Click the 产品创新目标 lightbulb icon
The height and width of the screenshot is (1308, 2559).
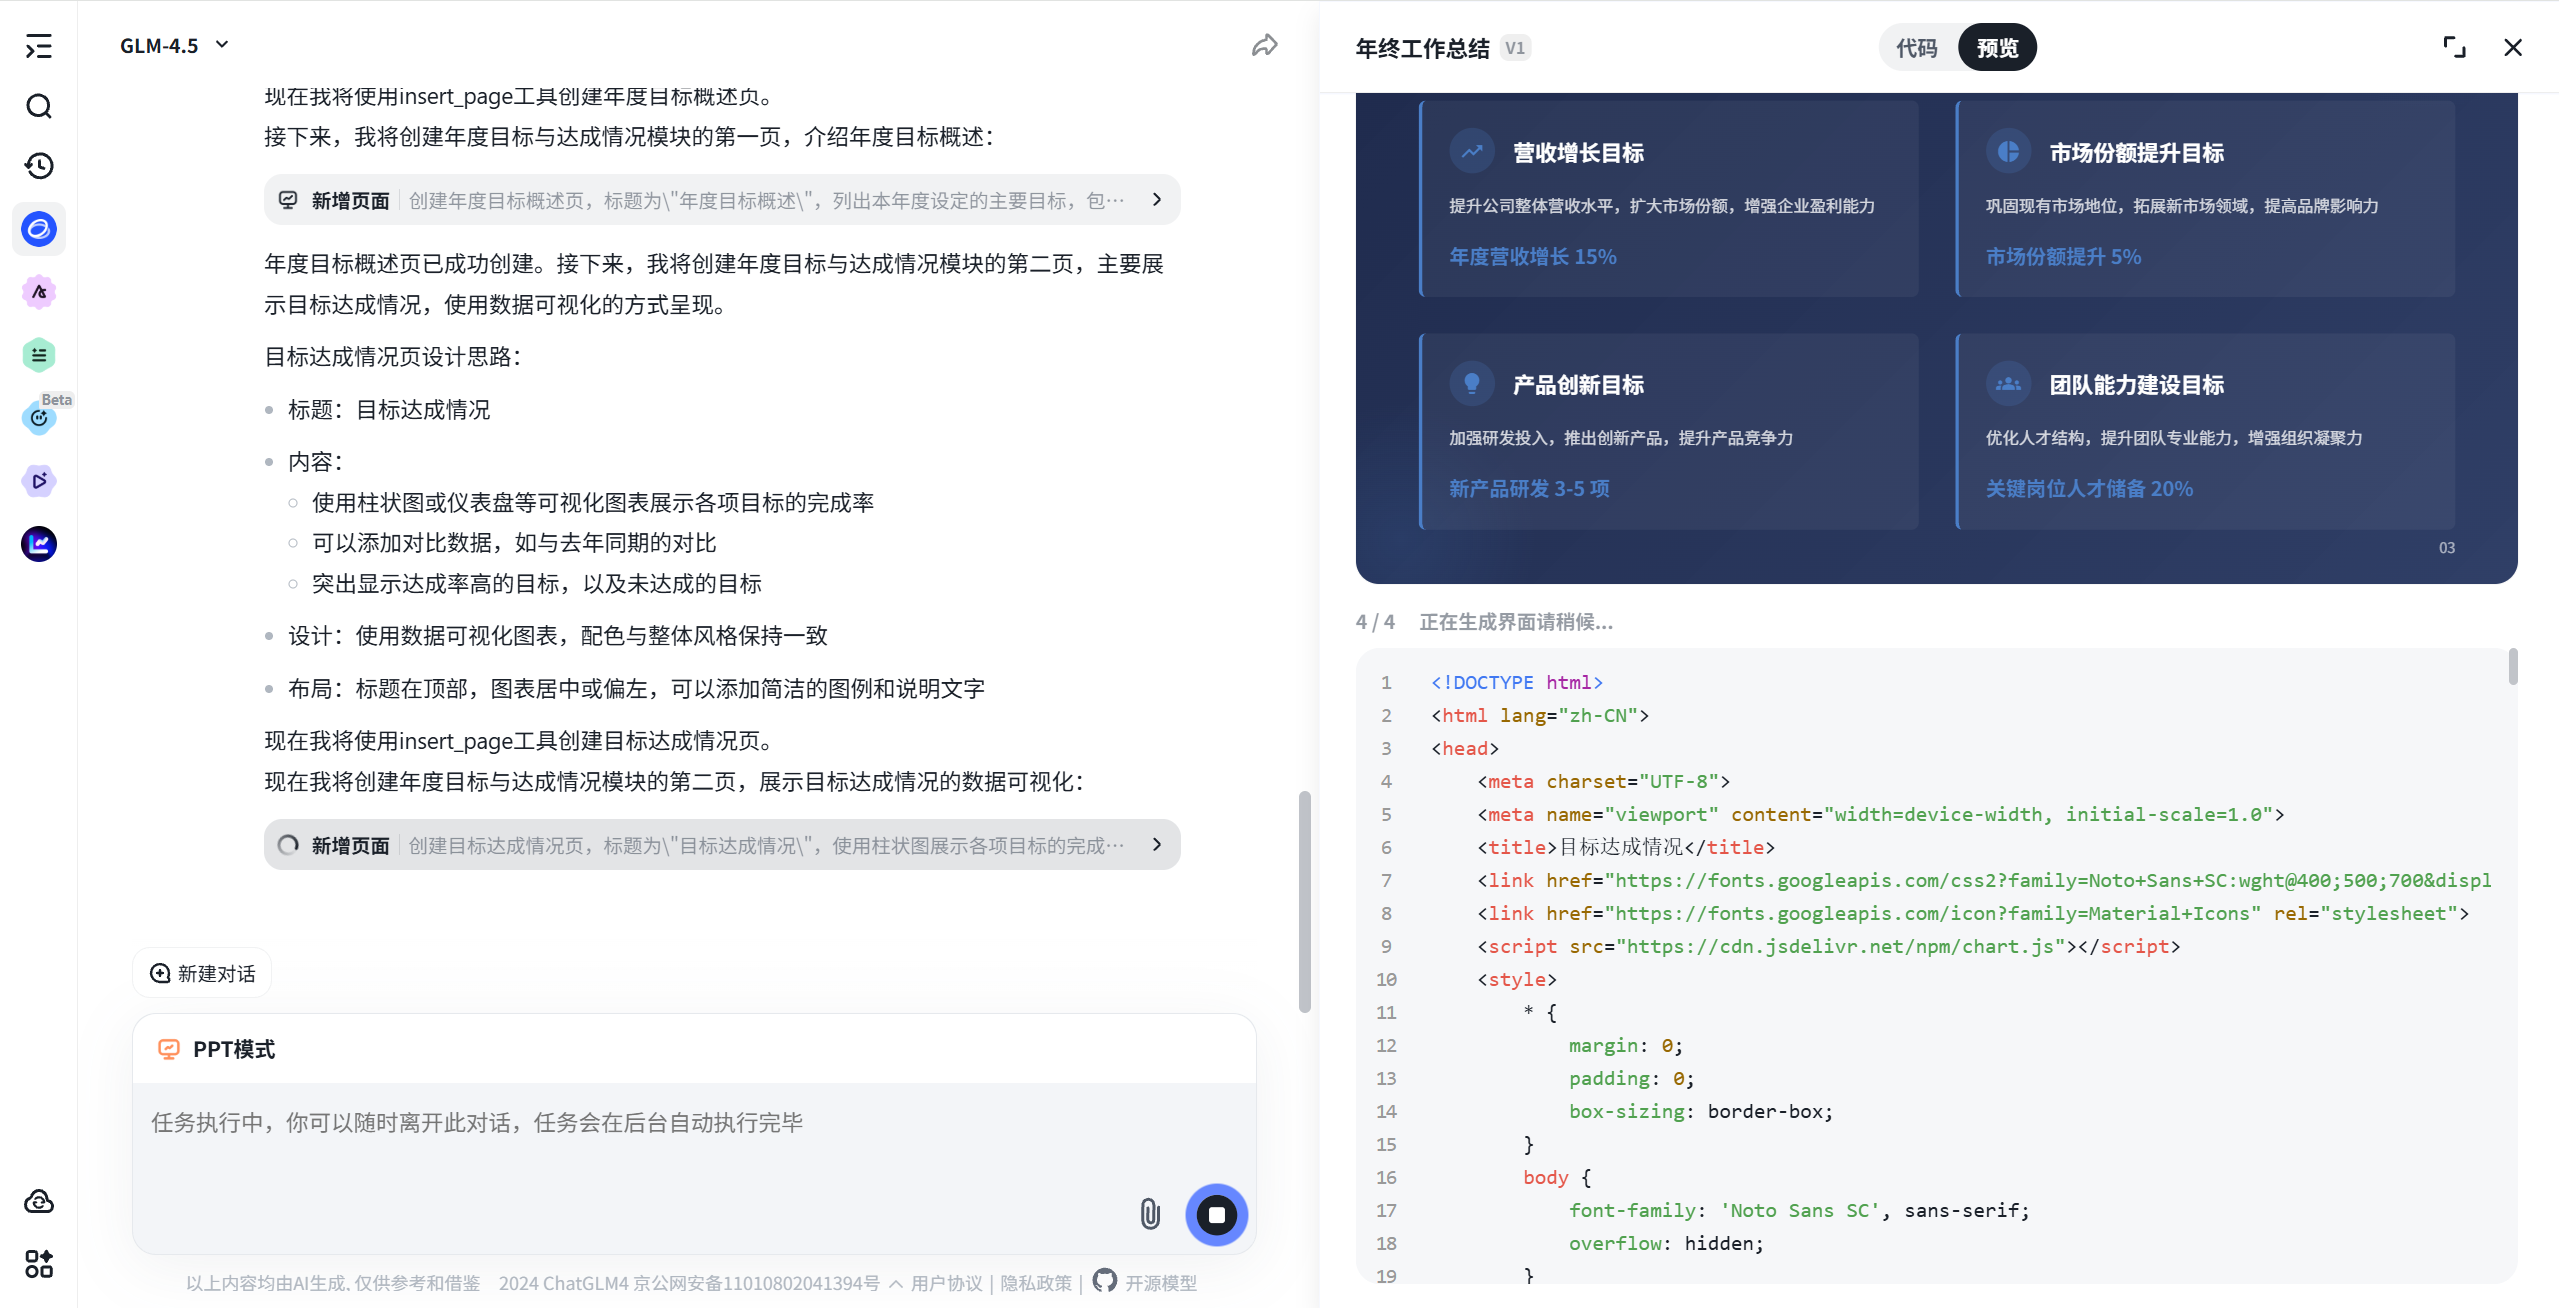(x=1472, y=384)
